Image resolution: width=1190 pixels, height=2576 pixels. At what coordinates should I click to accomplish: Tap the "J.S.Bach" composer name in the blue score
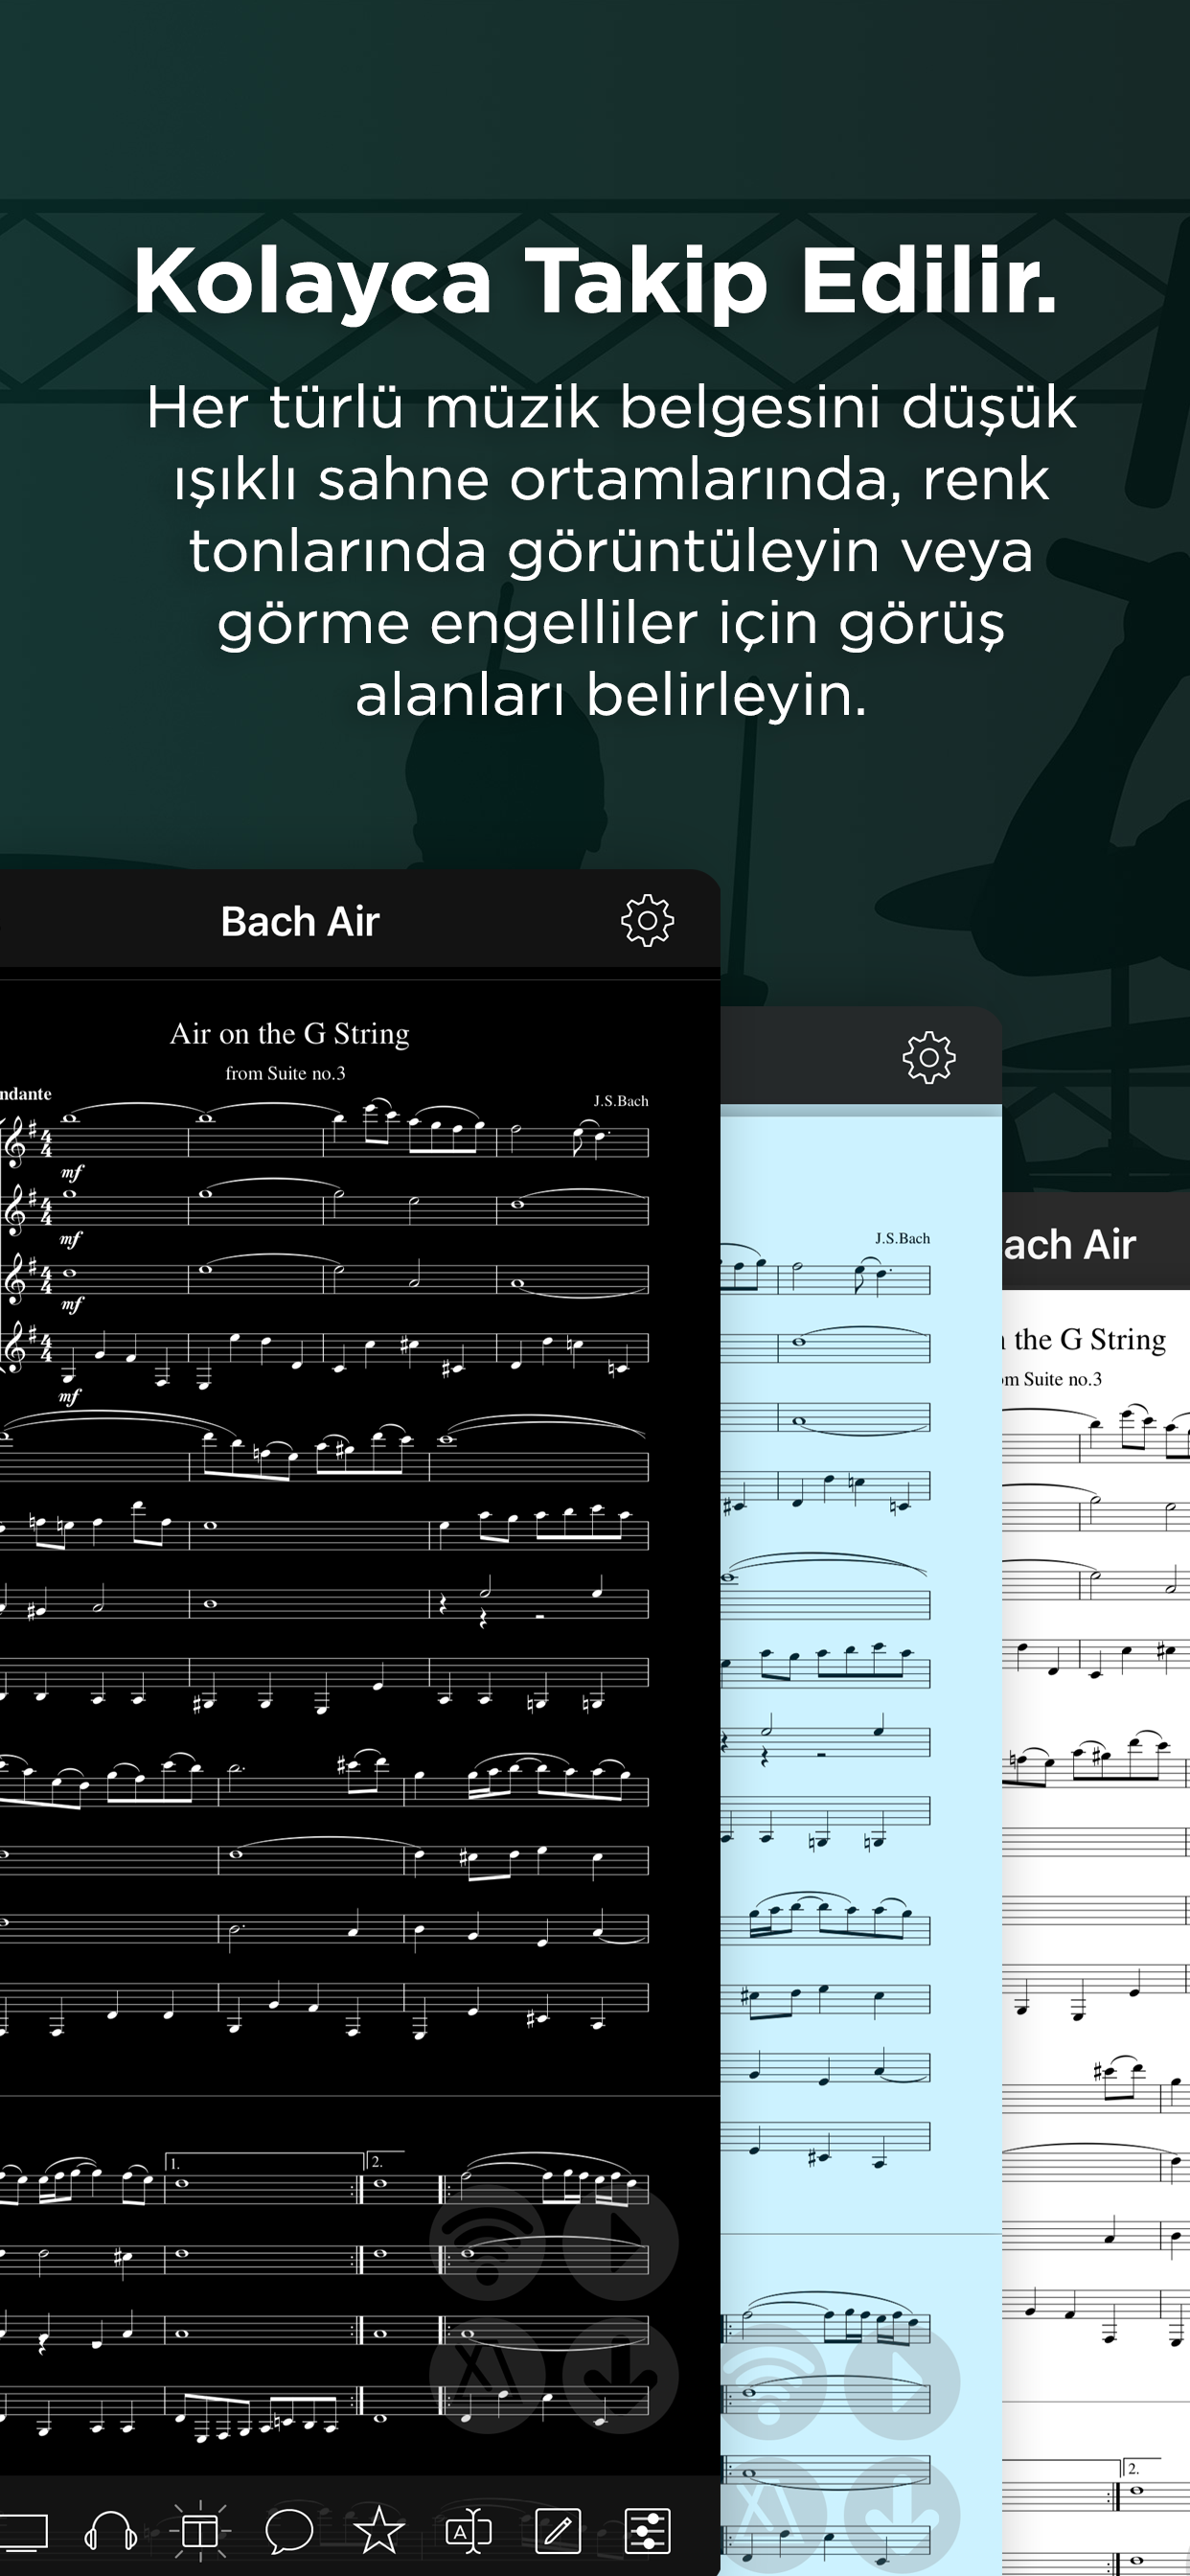(x=902, y=1238)
